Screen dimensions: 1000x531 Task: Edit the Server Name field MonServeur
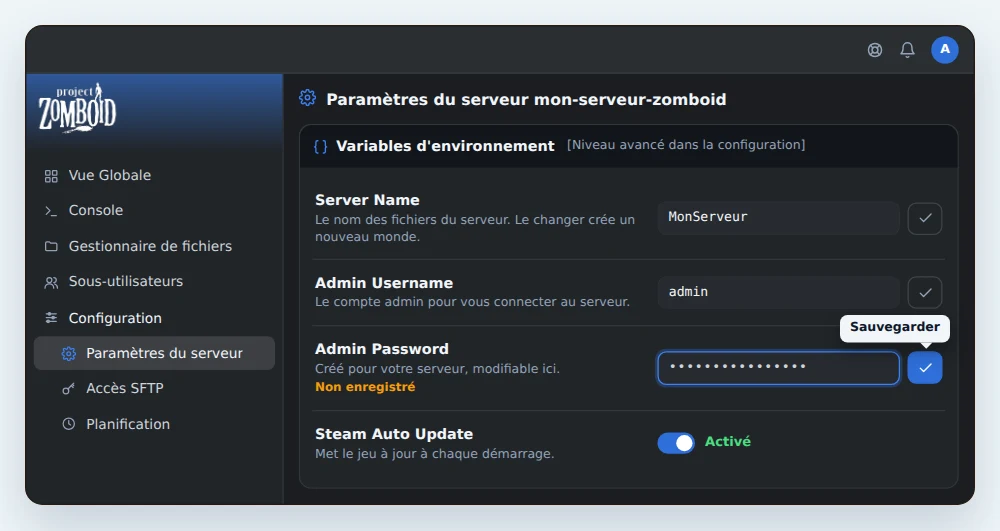778,218
